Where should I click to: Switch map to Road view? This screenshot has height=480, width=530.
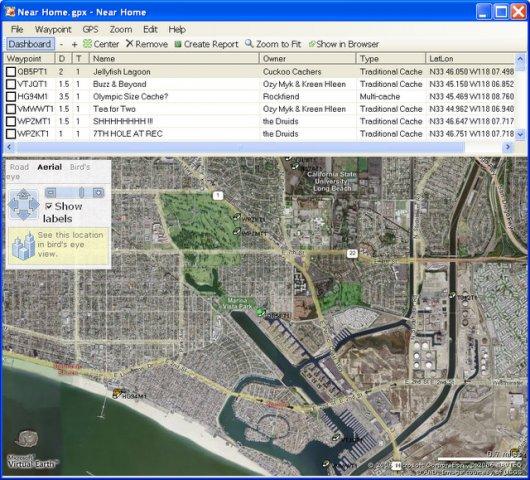pyautogui.click(x=19, y=167)
